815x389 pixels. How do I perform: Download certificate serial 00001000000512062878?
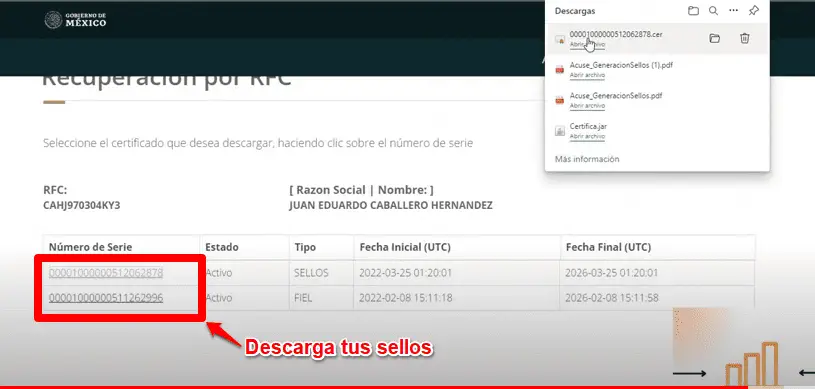tap(106, 273)
